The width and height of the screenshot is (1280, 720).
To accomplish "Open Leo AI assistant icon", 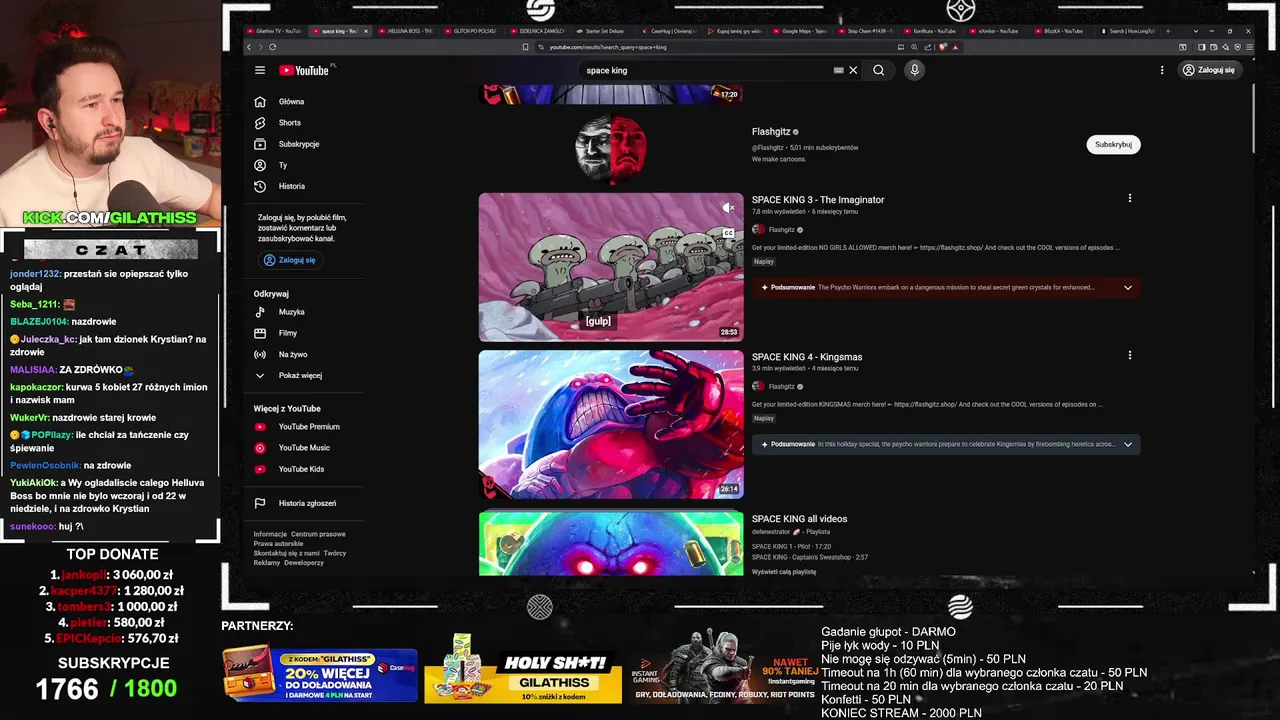I will [x=1225, y=47].
